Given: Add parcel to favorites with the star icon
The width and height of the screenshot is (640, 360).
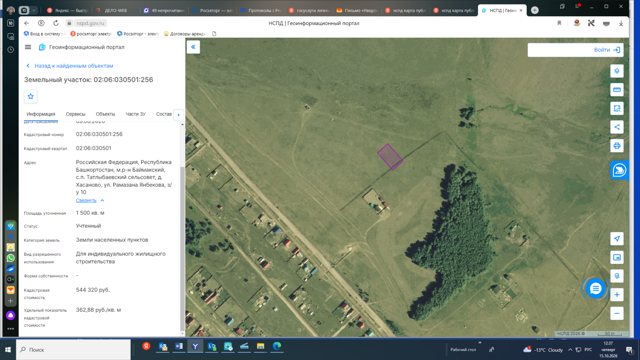Looking at the screenshot, I should coord(31,97).
